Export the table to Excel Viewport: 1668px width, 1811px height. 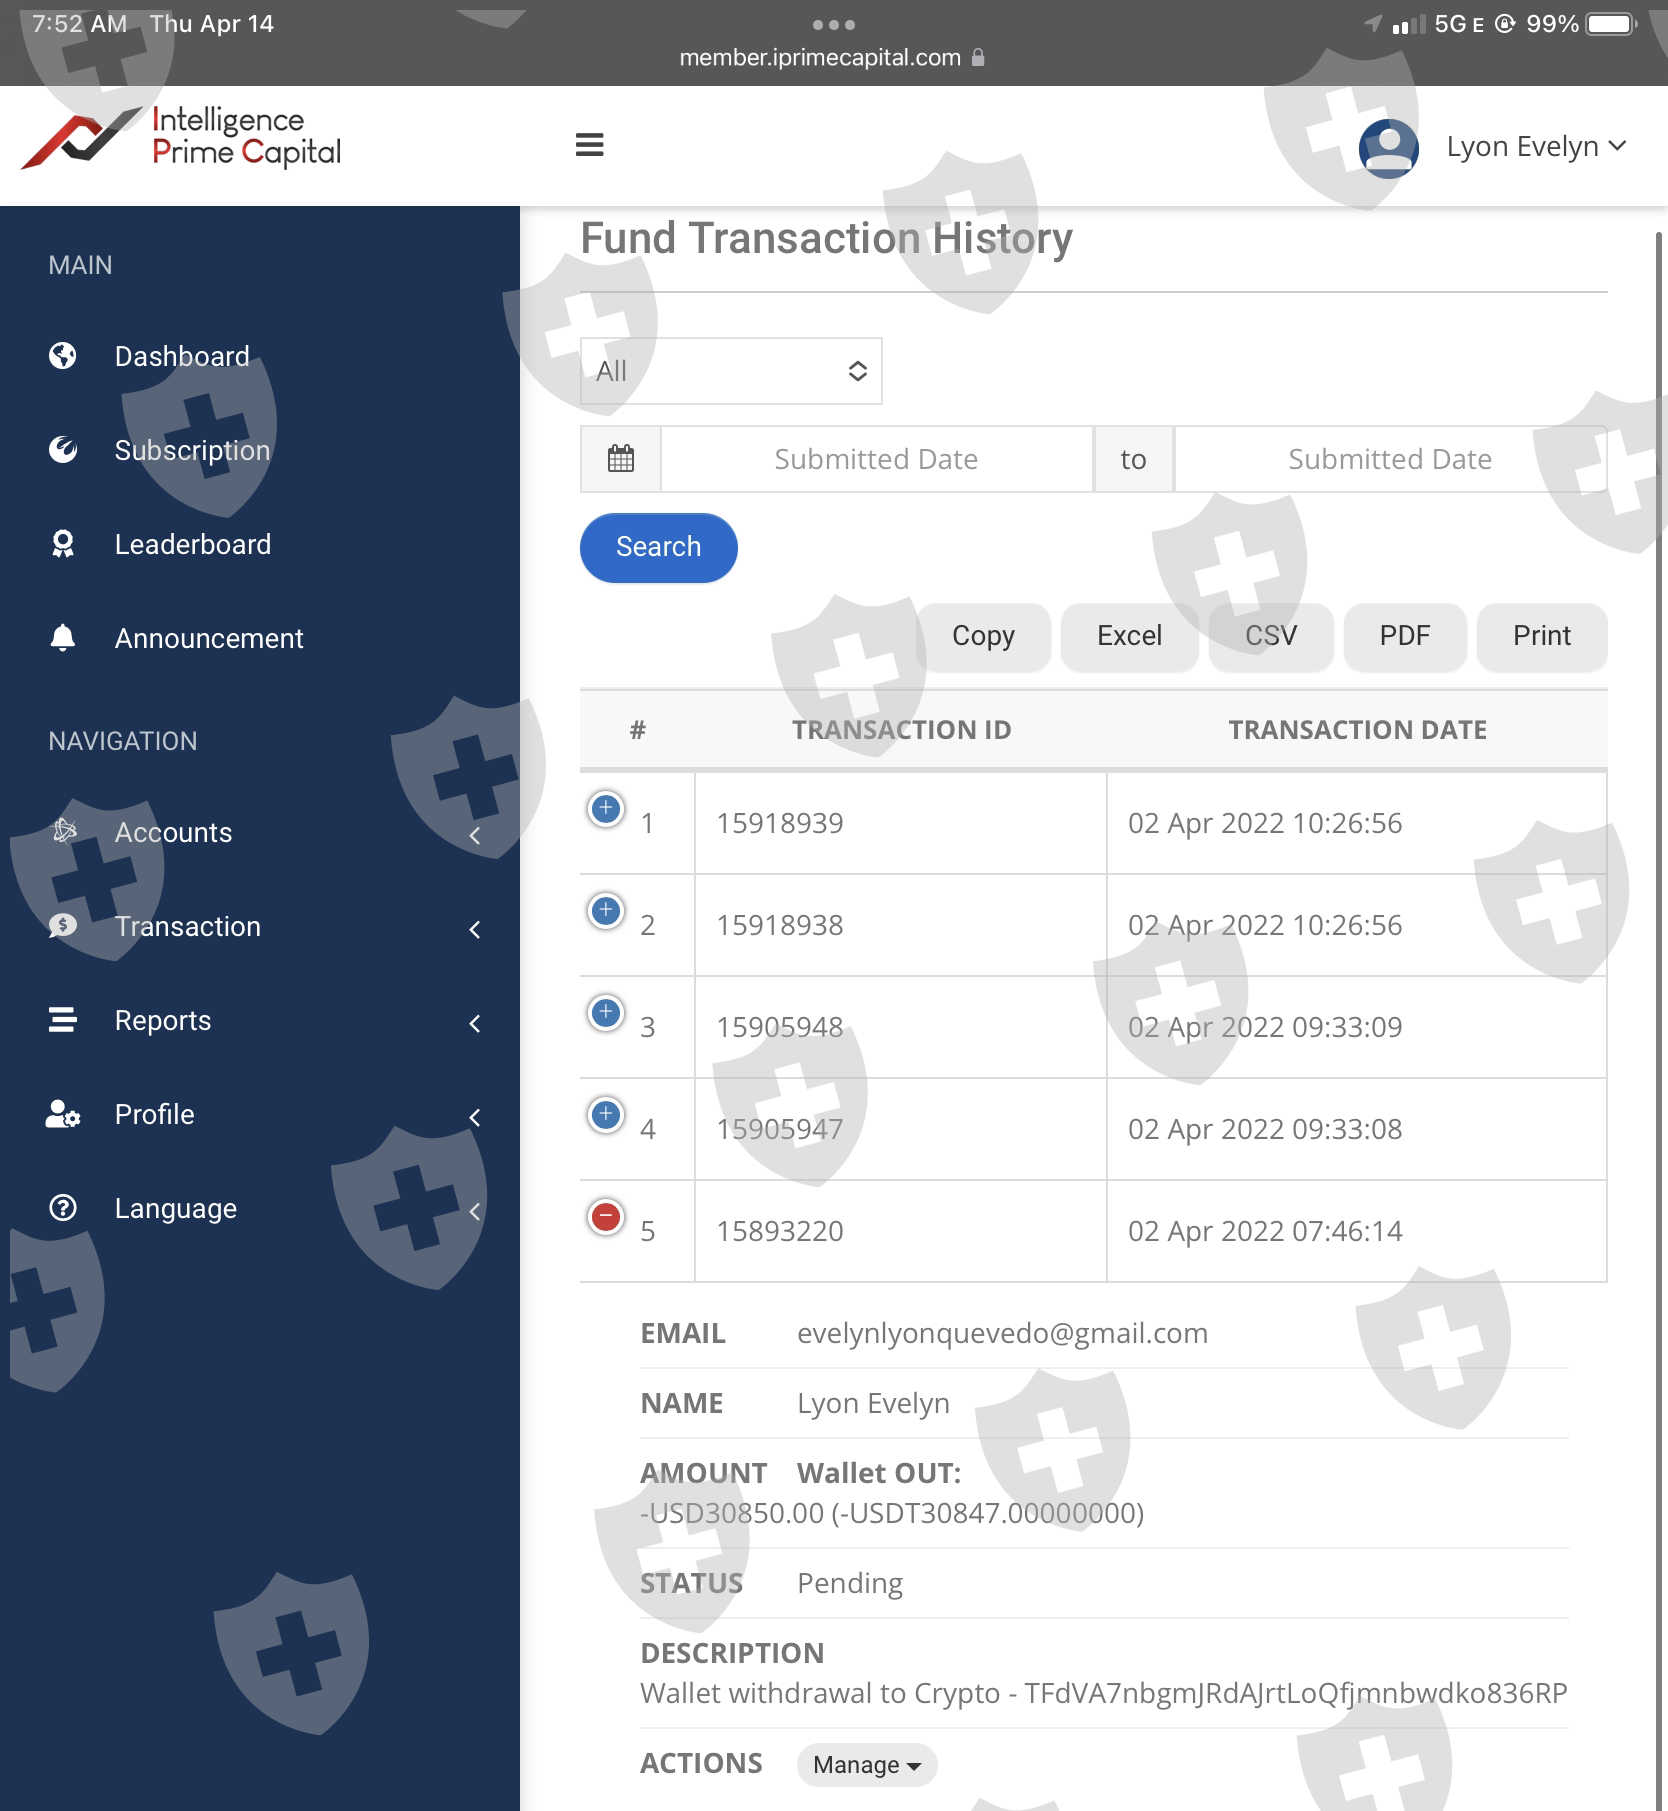tap(1129, 636)
